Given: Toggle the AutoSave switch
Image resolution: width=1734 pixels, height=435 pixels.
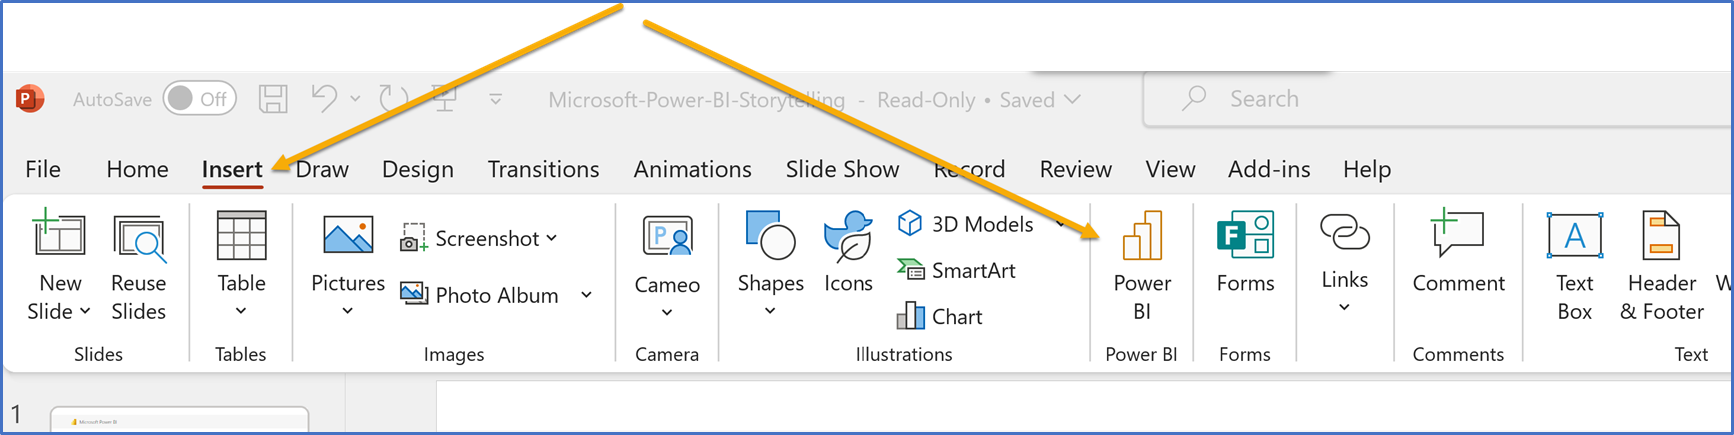Looking at the screenshot, I should [x=200, y=98].
